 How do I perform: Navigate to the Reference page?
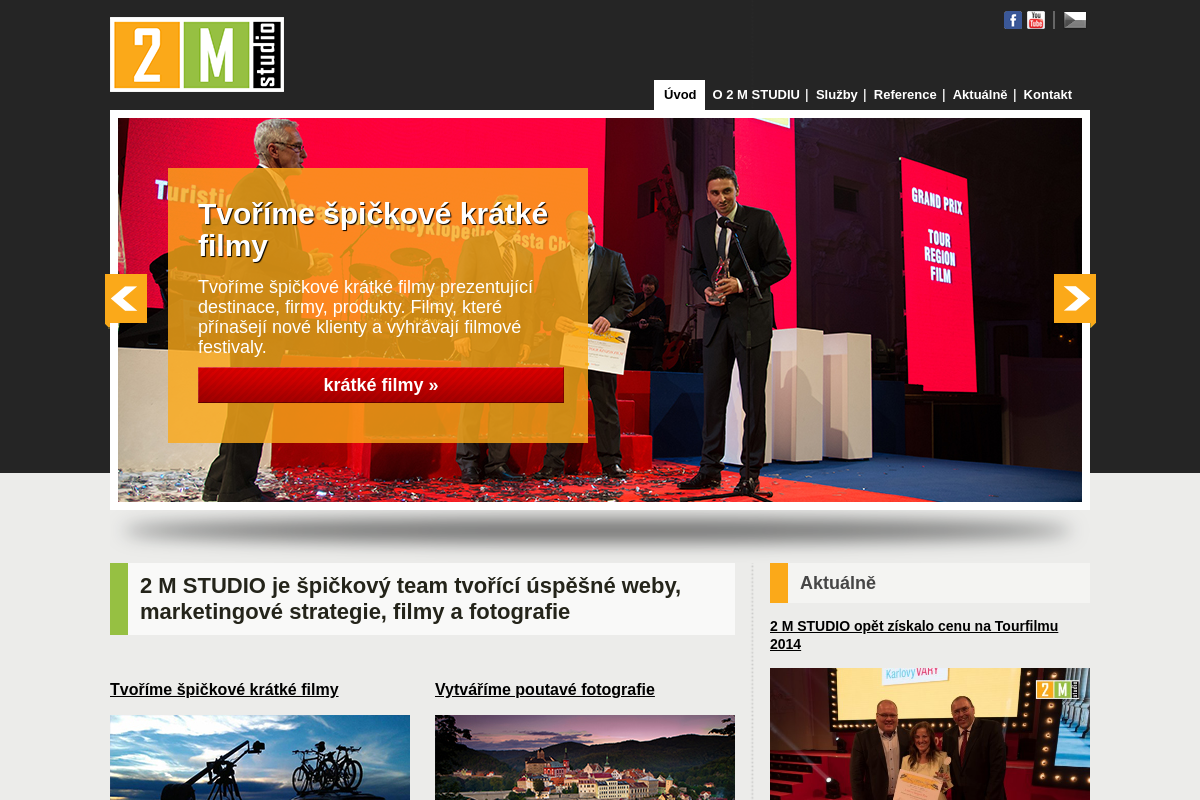pos(905,95)
